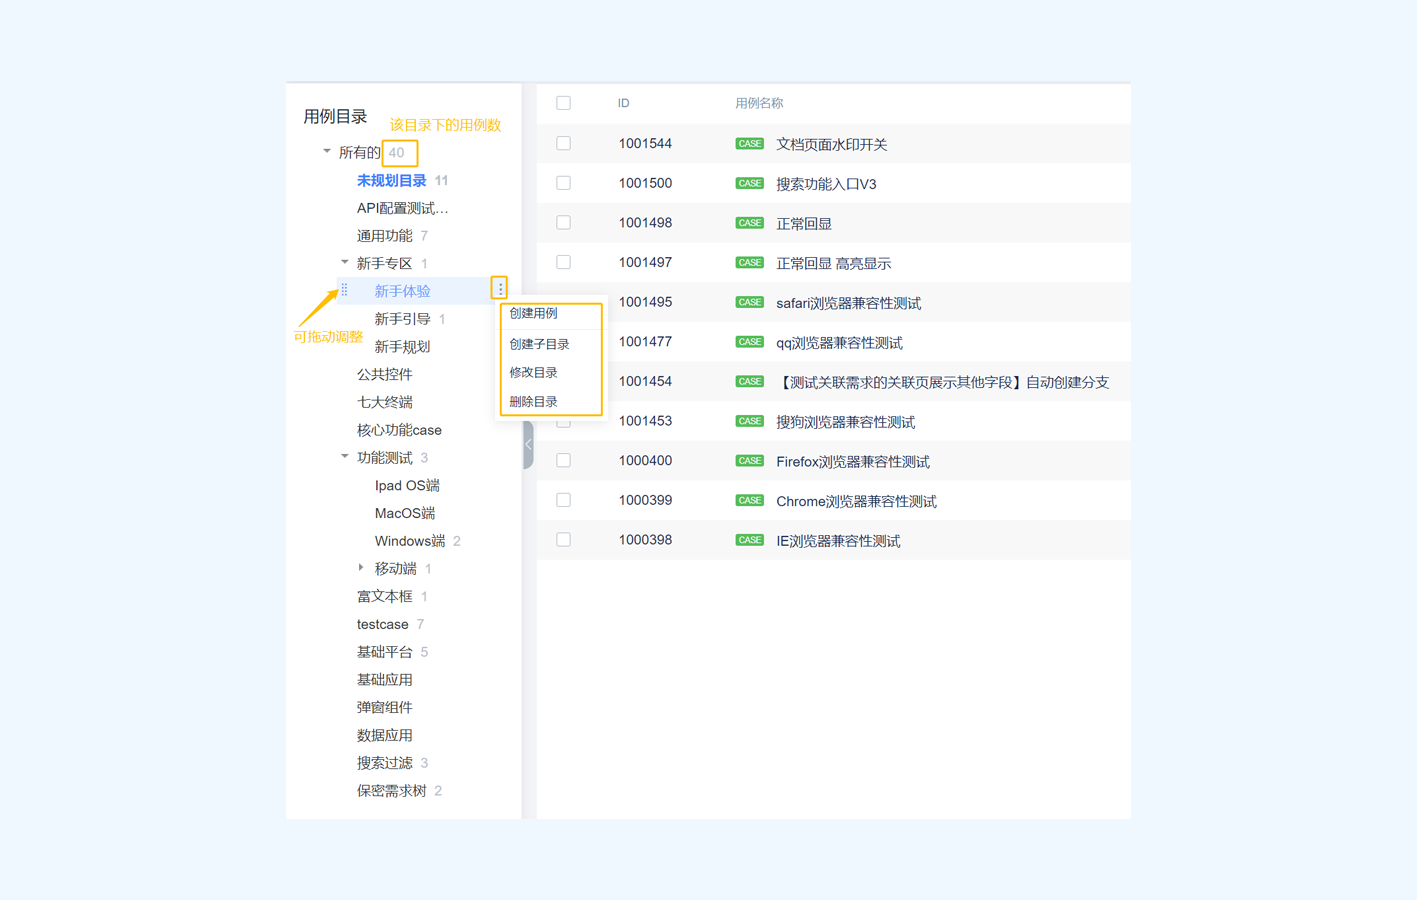Check the box for case 1000400
Image resolution: width=1417 pixels, height=900 pixels.
point(564,460)
